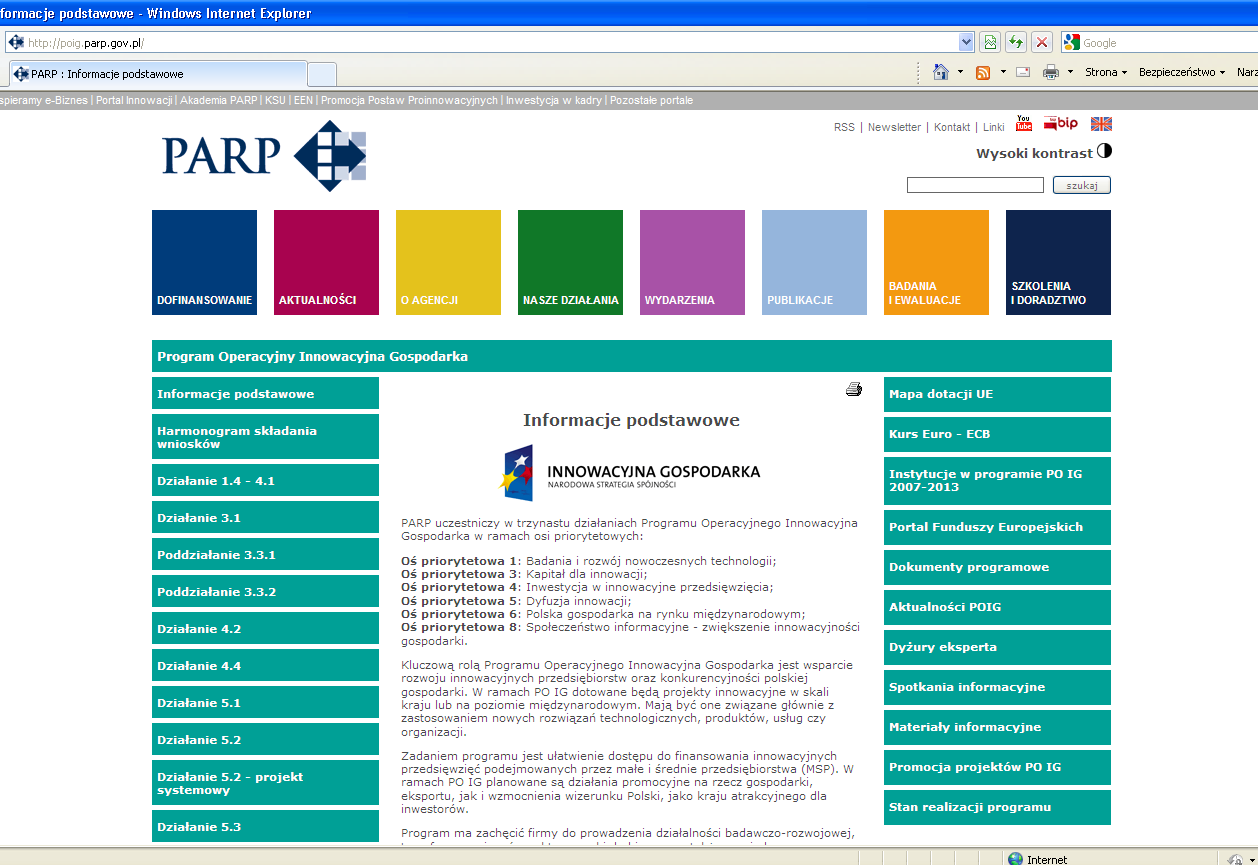The height and width of the screenshot is (865, 1258).
Task: Open the Aktualności navigation tile
Action: pos(326,262)
